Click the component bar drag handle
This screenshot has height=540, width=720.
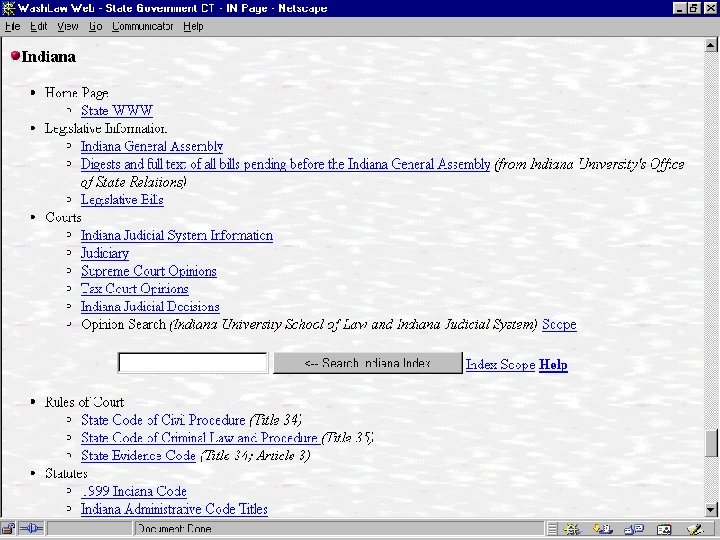click(552, 529)
